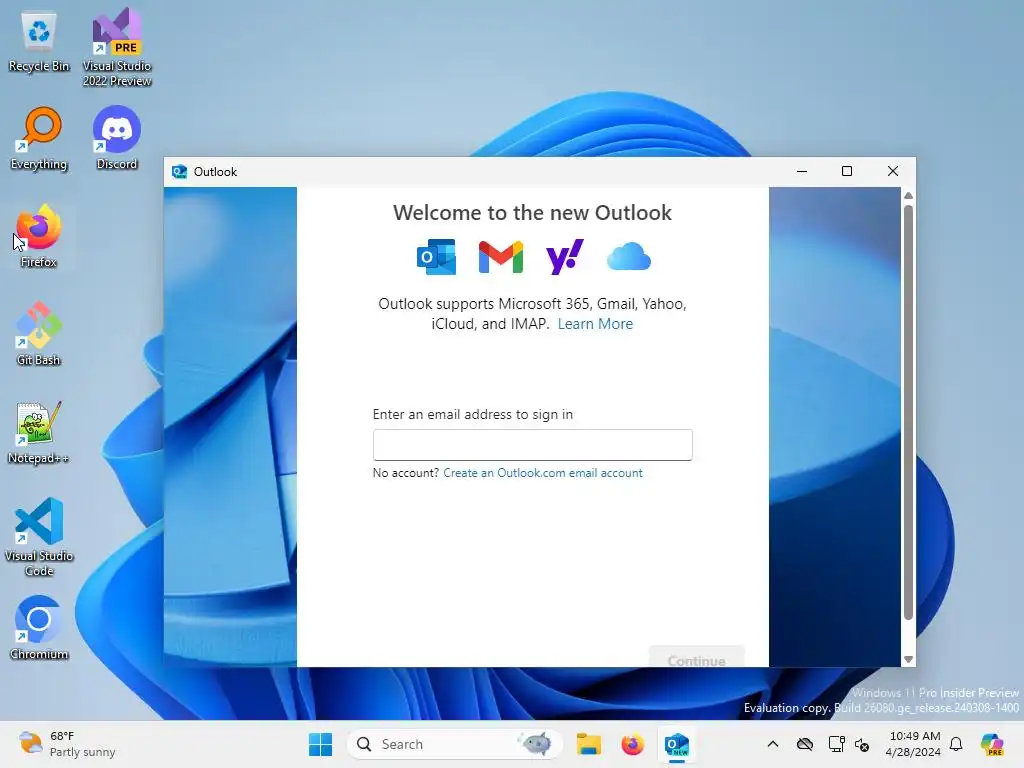Select the Everything search desktop icon
This screenshot has width=1024, height=768.
(39, 138)
